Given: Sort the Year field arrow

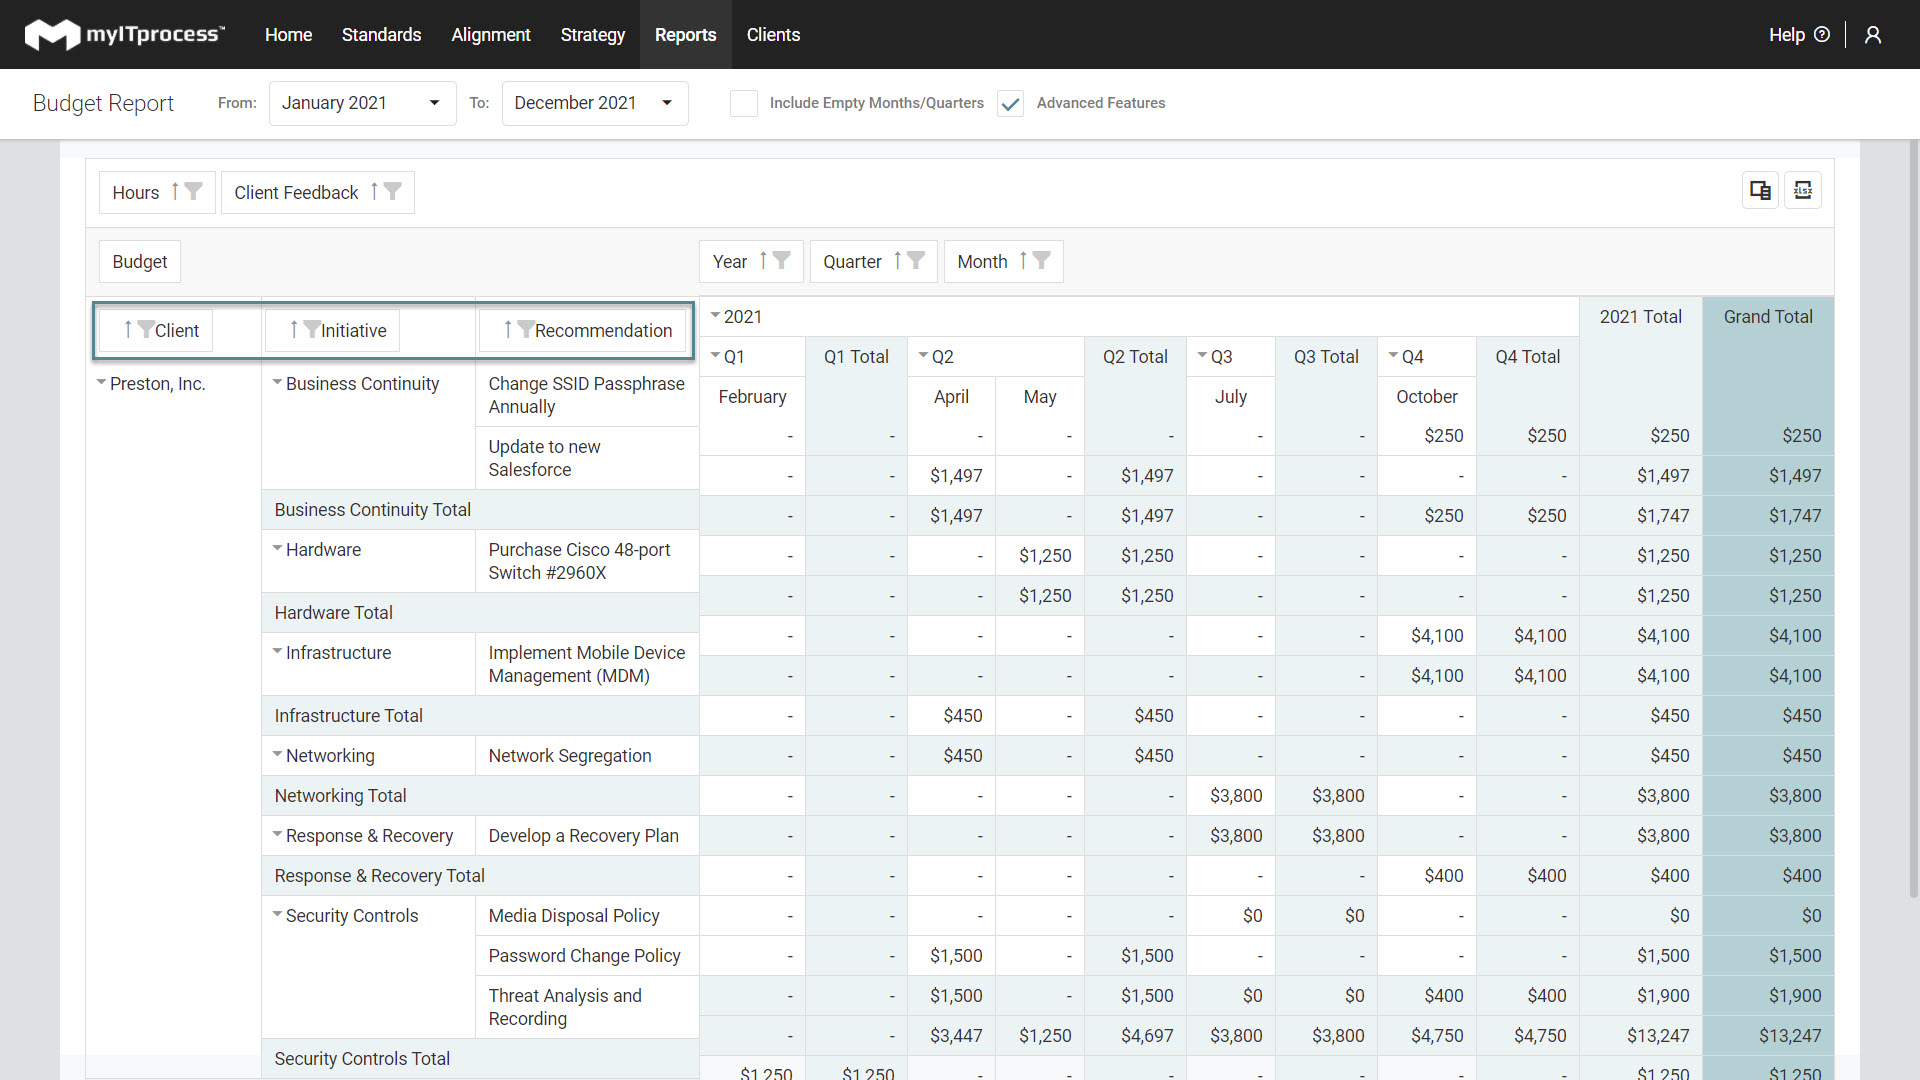Looking at the screenshot, I should [x=763, y=260].
